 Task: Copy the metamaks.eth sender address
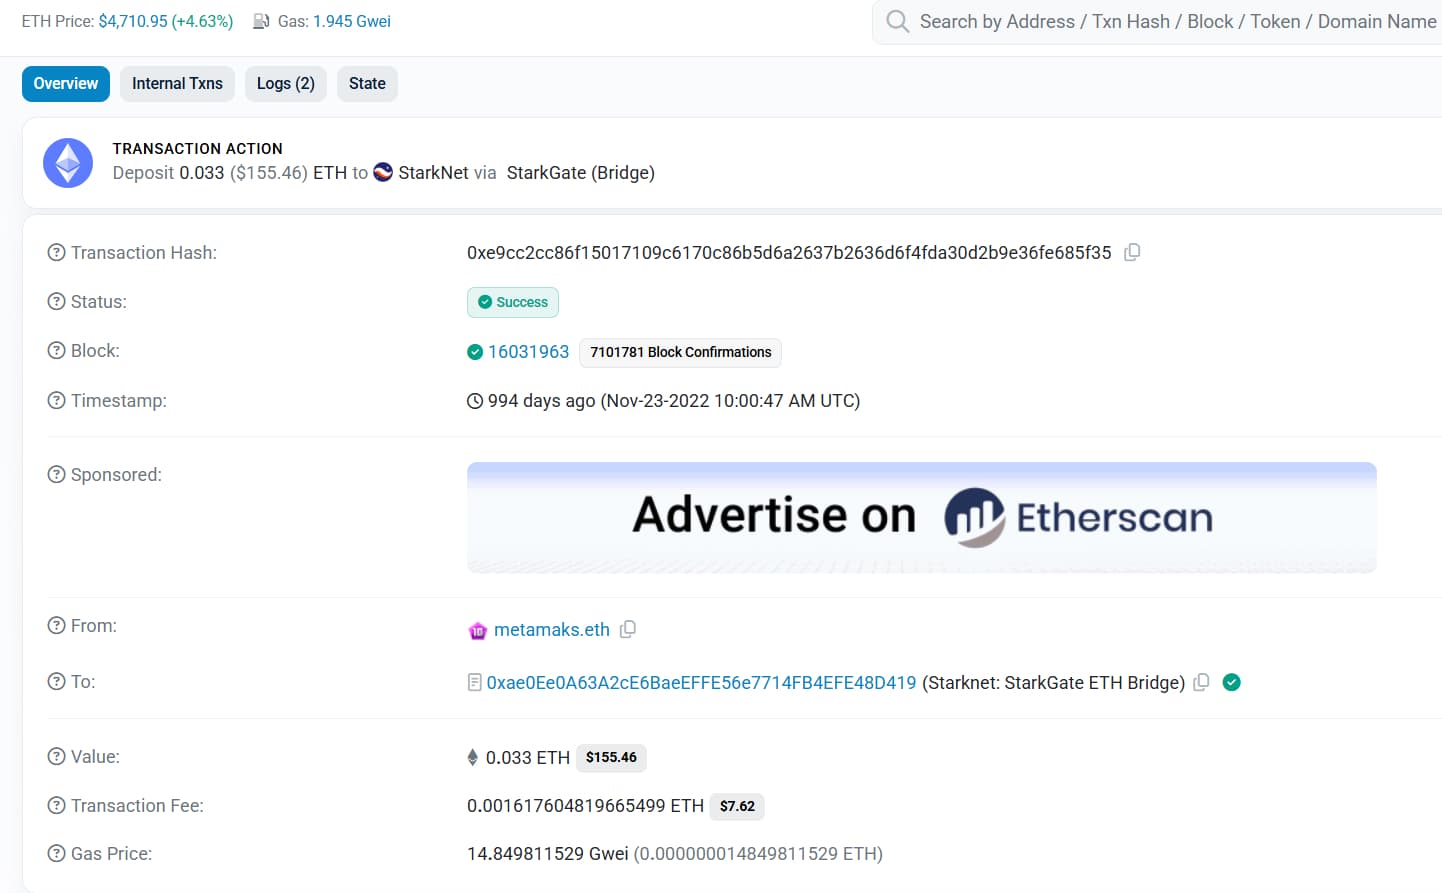(627, 629)
